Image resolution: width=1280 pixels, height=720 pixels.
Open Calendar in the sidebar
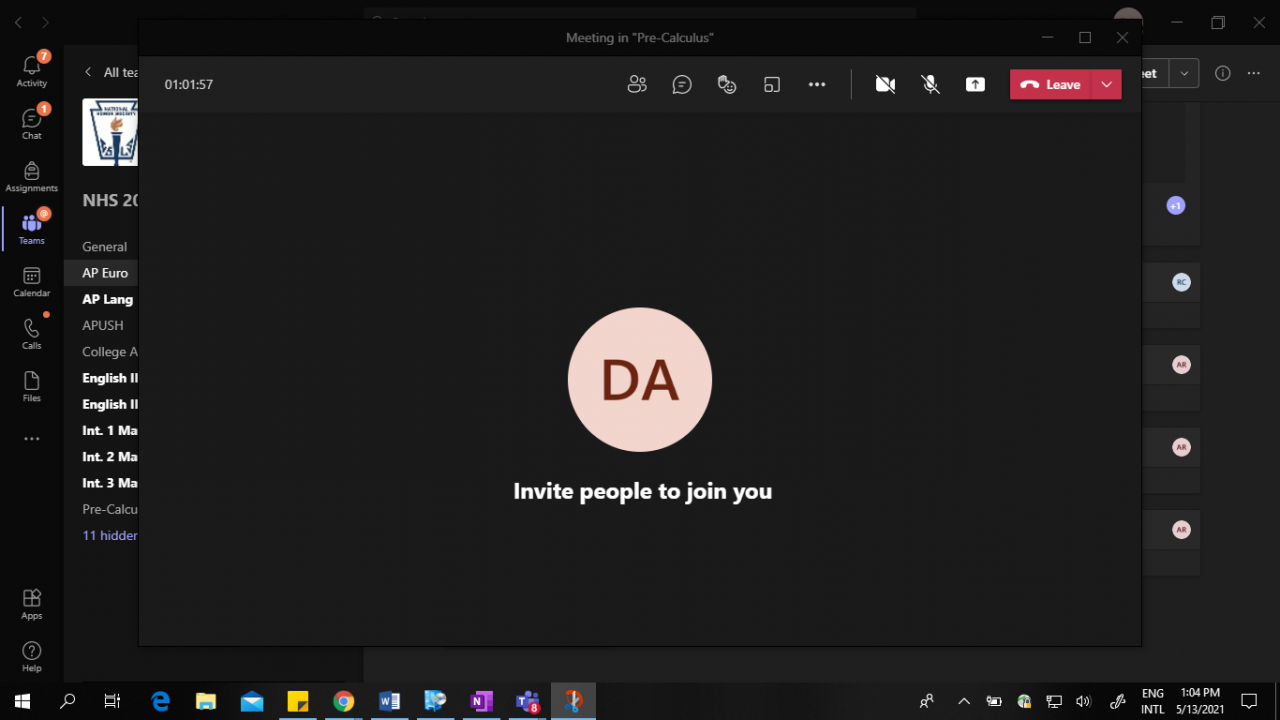pyautogui.click(x=32, y=281)
